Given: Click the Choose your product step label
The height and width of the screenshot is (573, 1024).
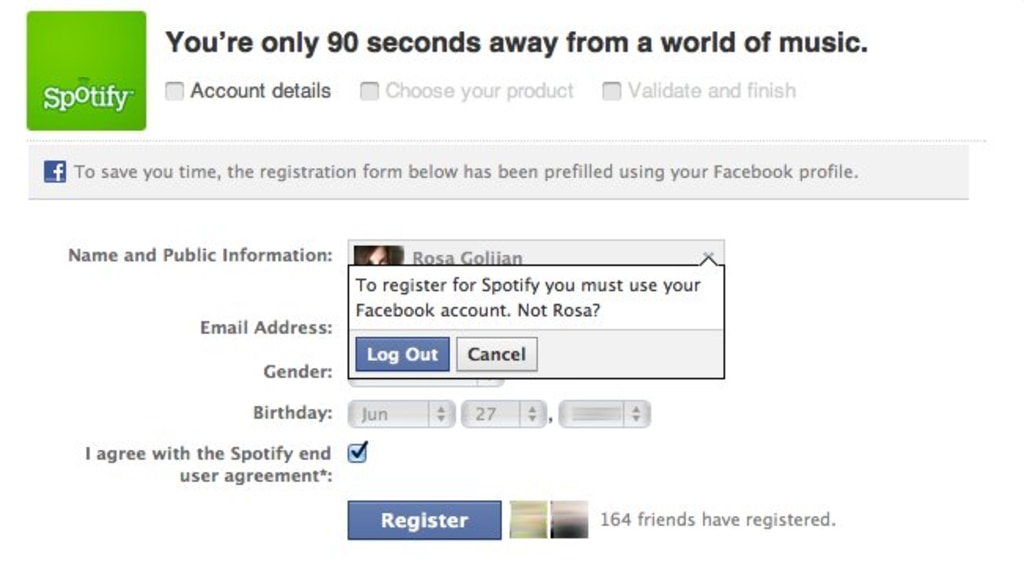Looking at the screenshot, I should click(x=479, y=91).
